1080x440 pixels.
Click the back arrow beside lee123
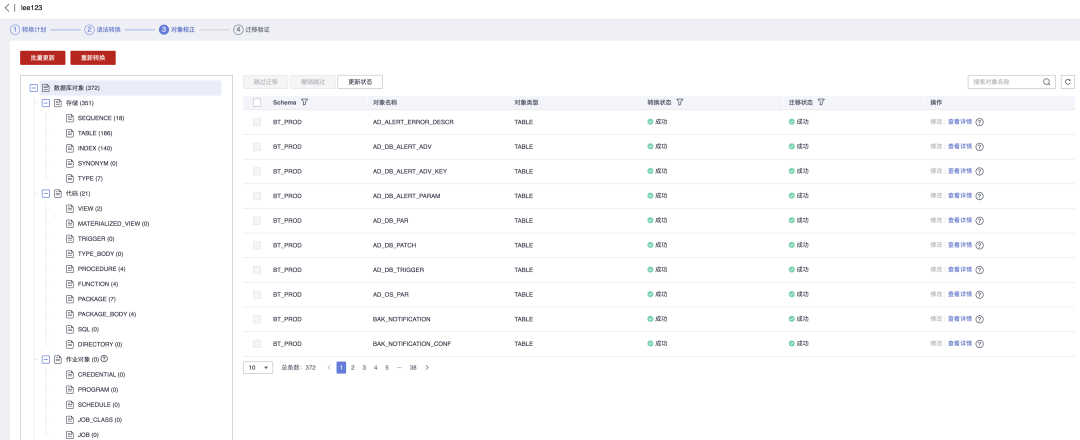pyautogui.click(x=7, y=7)
